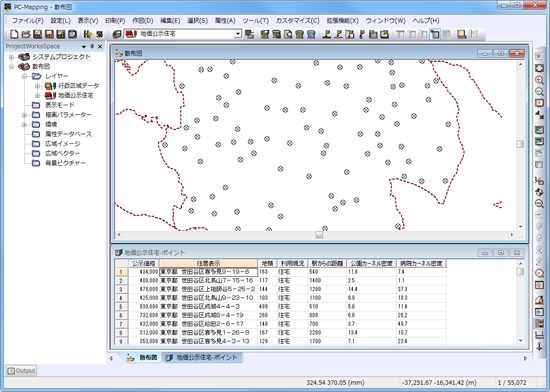
Task: Click the 病院カーネル密度 column header
Action: pos(422,263)
